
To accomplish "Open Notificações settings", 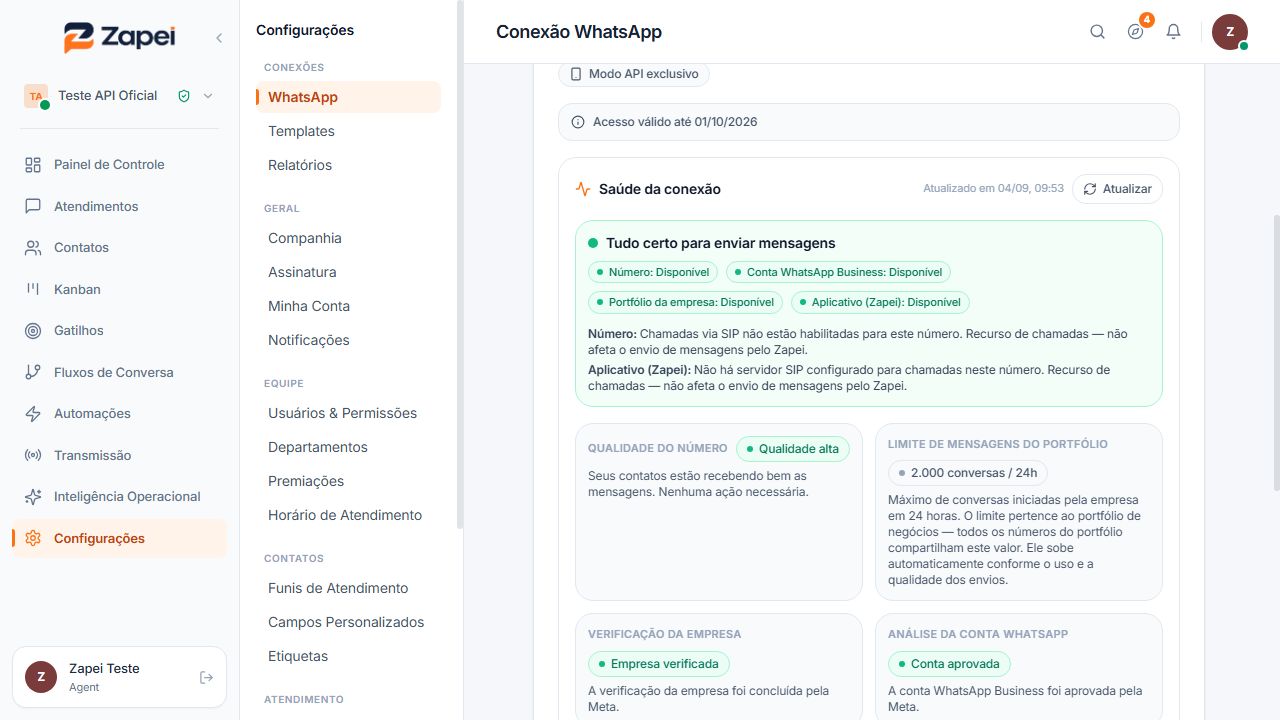I will point(348,340).
